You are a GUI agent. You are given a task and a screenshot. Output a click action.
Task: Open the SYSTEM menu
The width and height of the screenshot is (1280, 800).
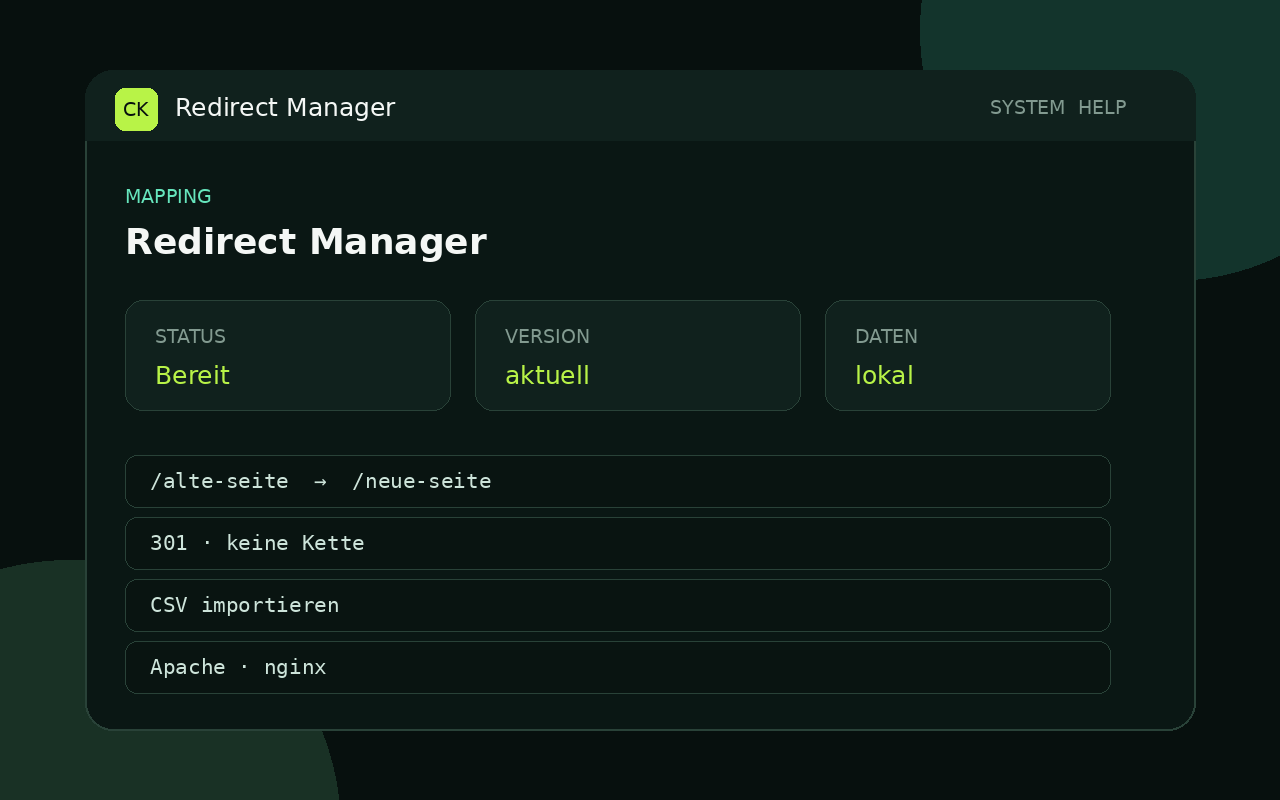click(1027, 108)
